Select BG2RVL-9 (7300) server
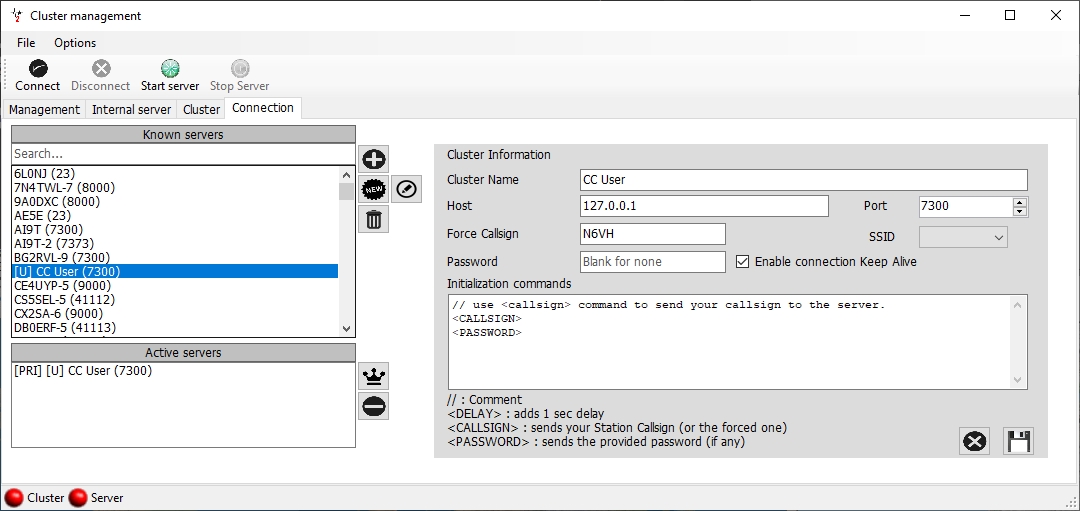1080x511 pixels. tap(175, 258)
